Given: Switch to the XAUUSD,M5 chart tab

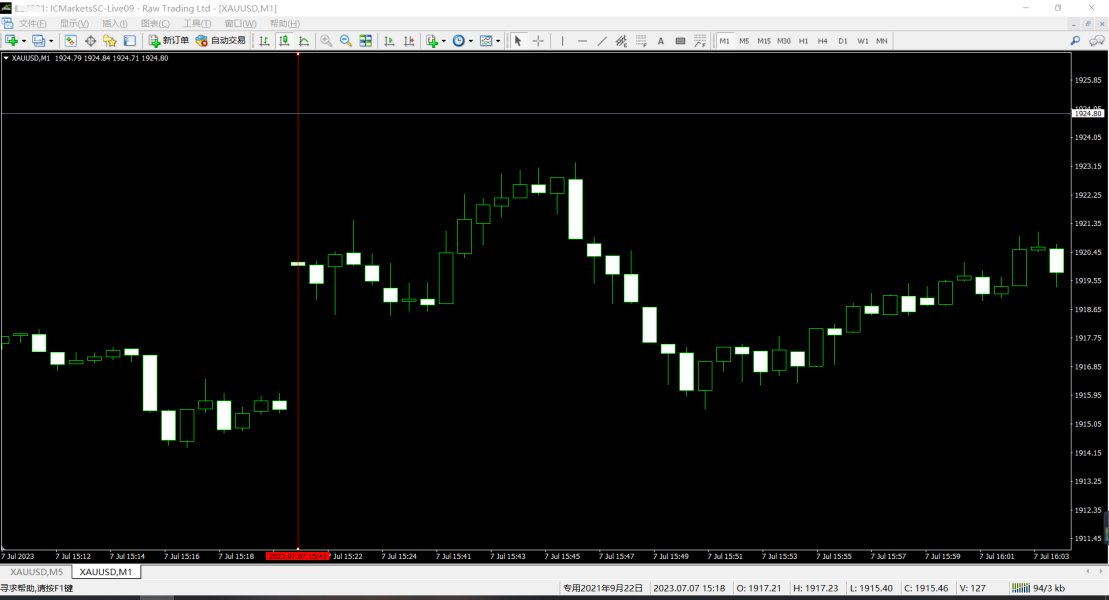Looking at the screenshot, I should [36, 572].
